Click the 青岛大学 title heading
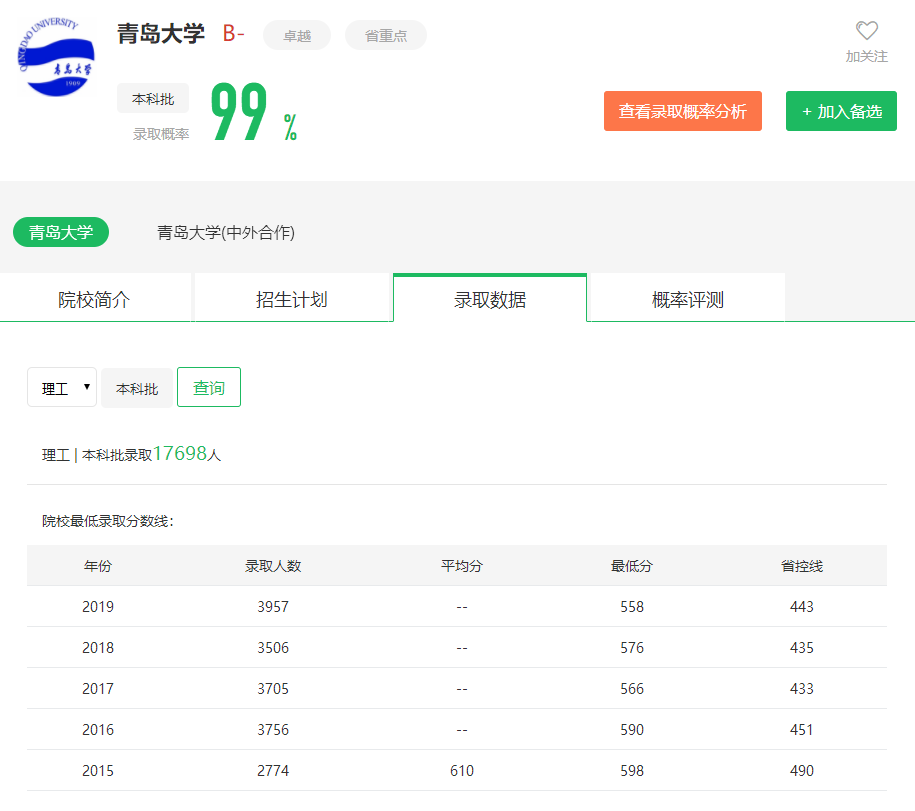 tap(161, 34)
